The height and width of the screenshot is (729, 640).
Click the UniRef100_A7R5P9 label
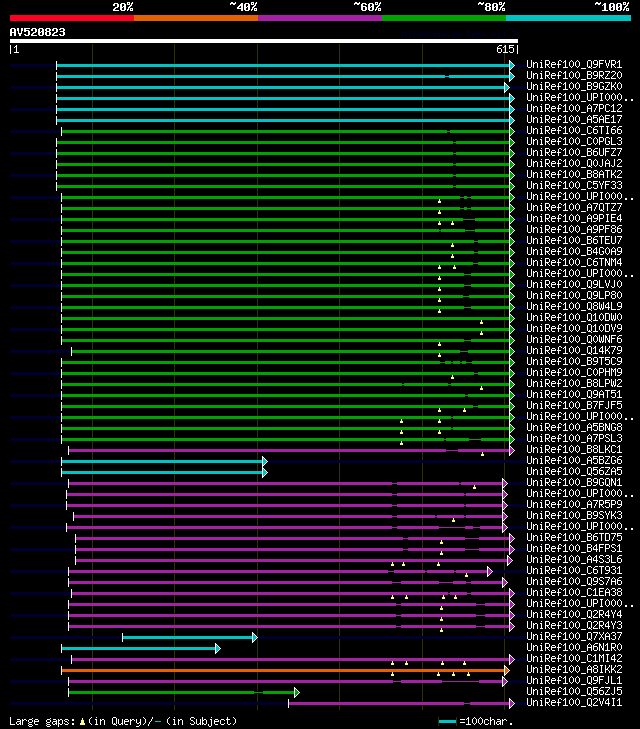[574, 504]
